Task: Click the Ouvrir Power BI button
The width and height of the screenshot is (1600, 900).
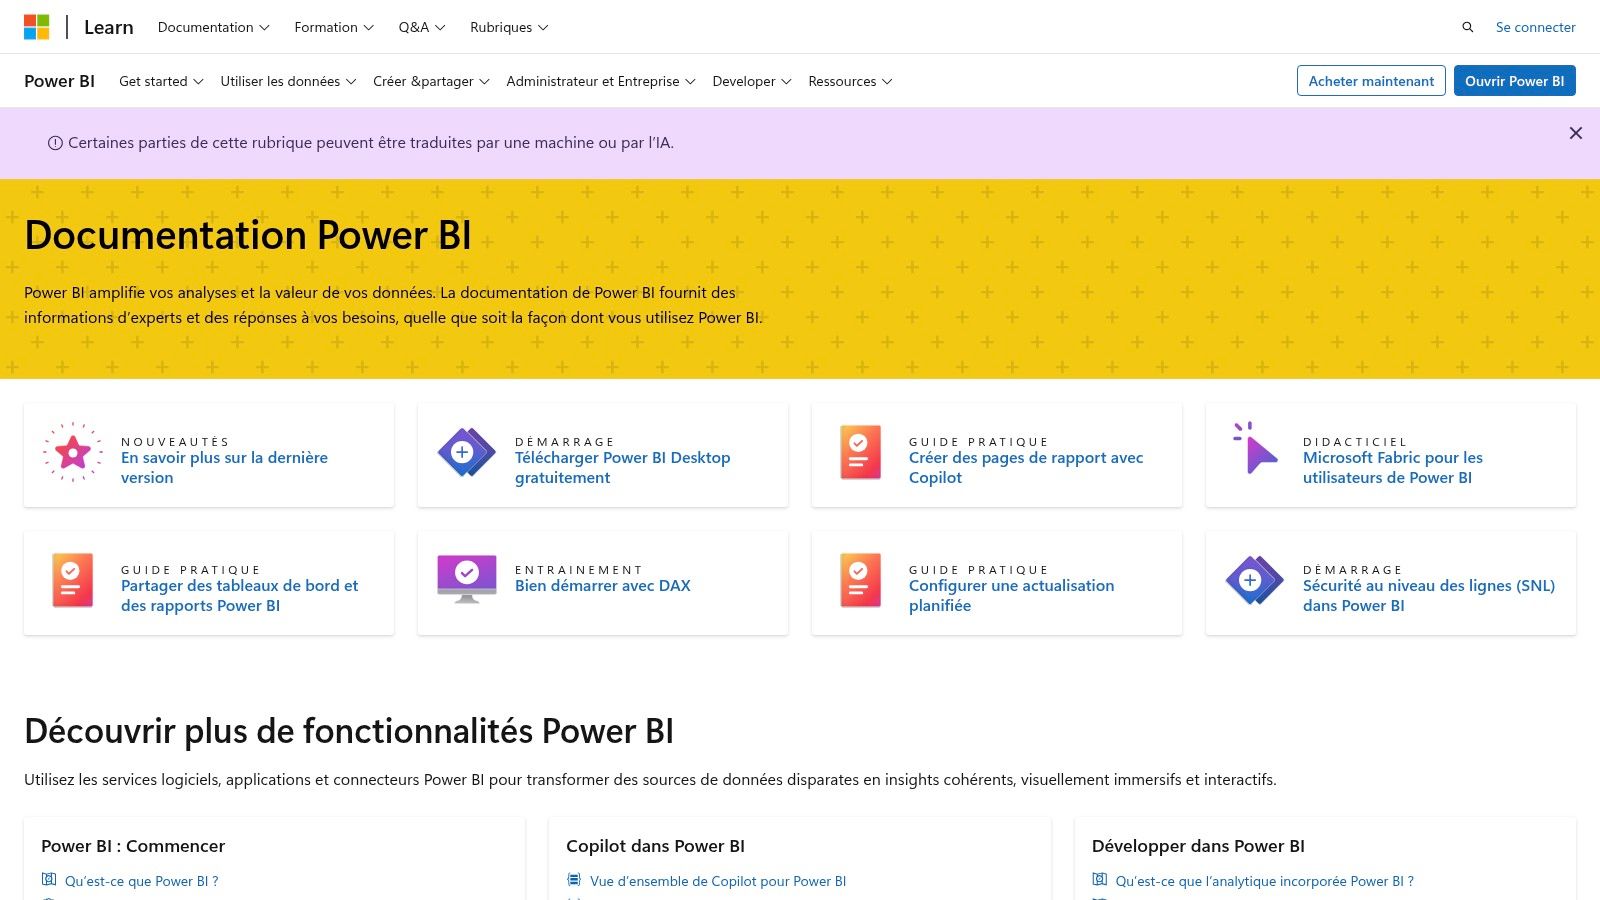Action: point(1514,81)
